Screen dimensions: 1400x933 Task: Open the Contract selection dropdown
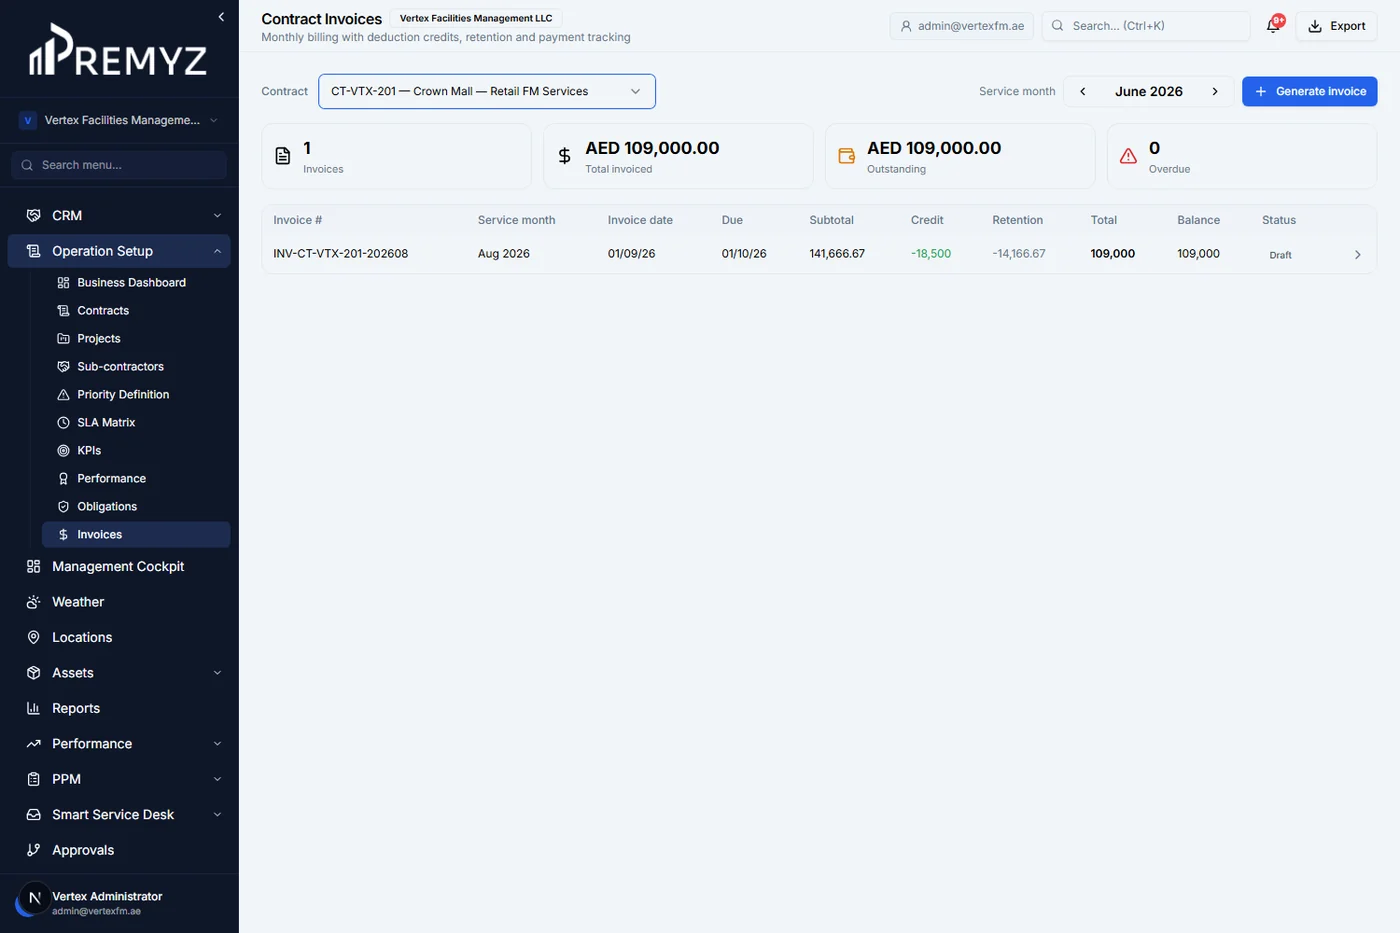[487, 91]
